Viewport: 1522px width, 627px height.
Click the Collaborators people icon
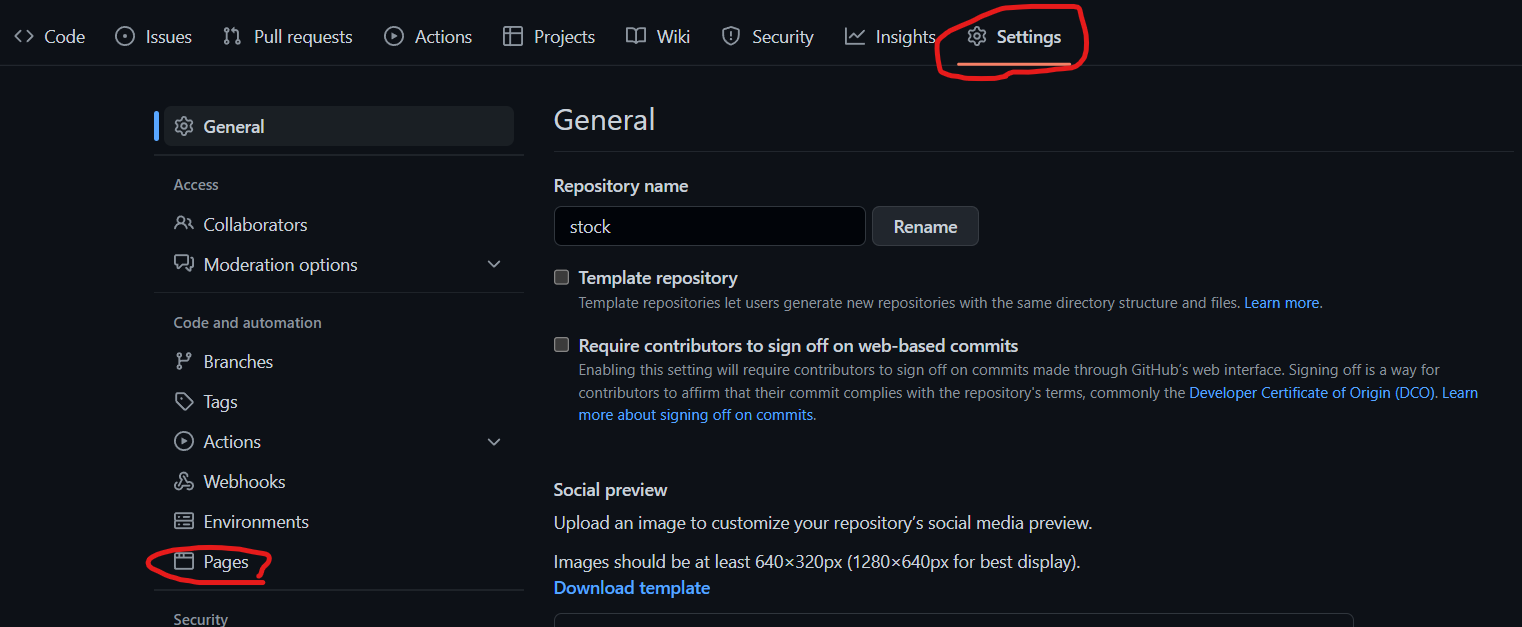[x=184, y=224]
